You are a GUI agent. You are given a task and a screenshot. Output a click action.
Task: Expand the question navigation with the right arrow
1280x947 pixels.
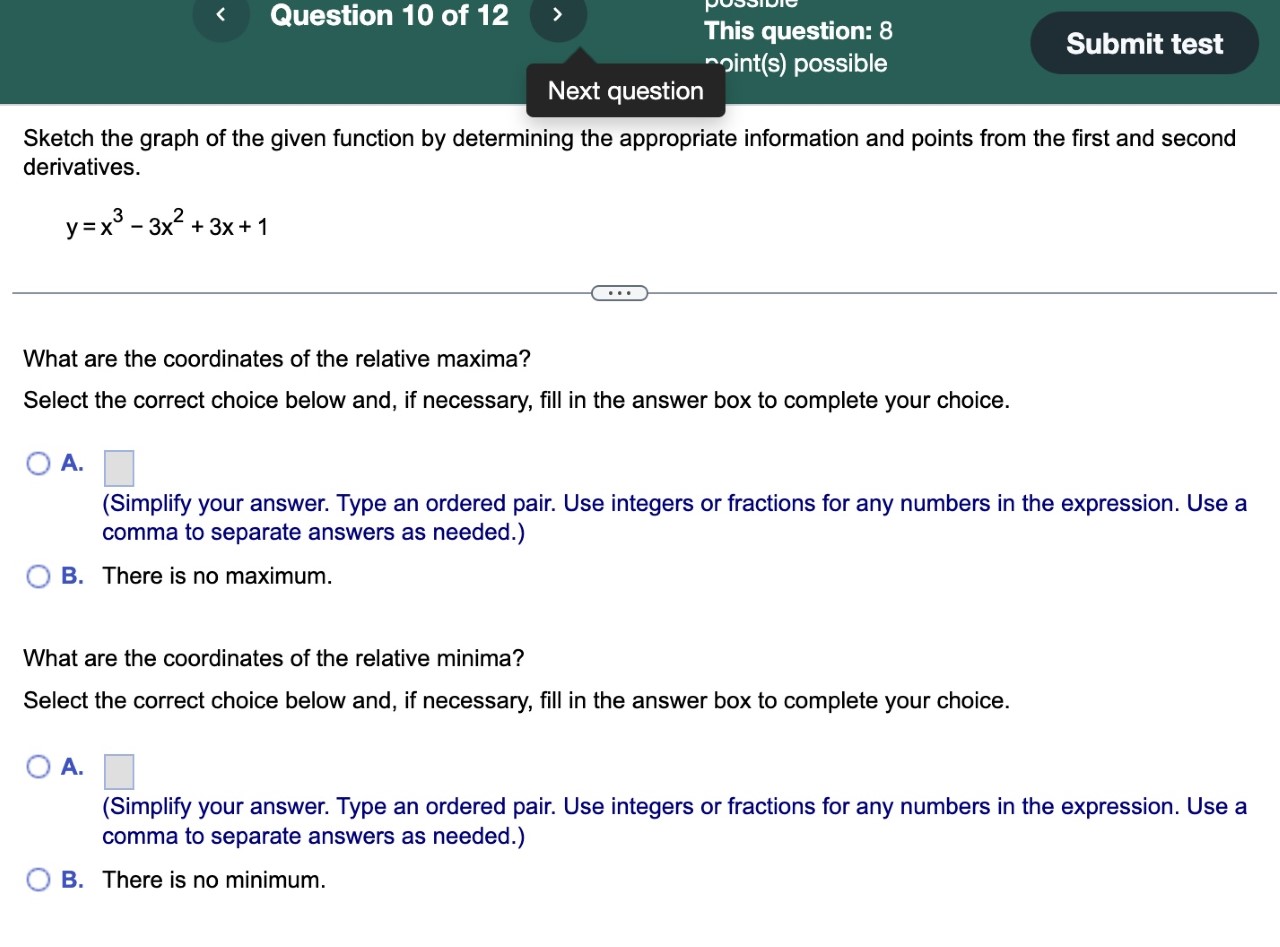click(558, 16)
